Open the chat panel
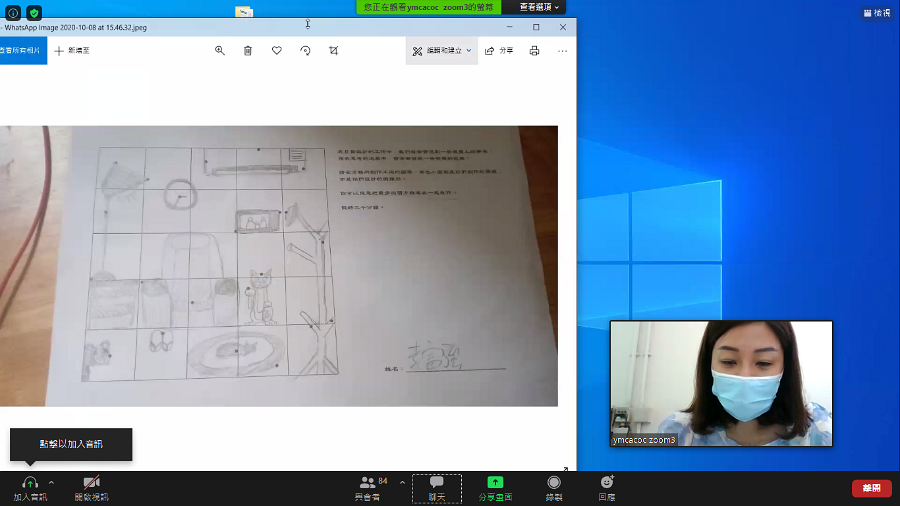Viewport: 900px width, 506px height. (436, 486)
